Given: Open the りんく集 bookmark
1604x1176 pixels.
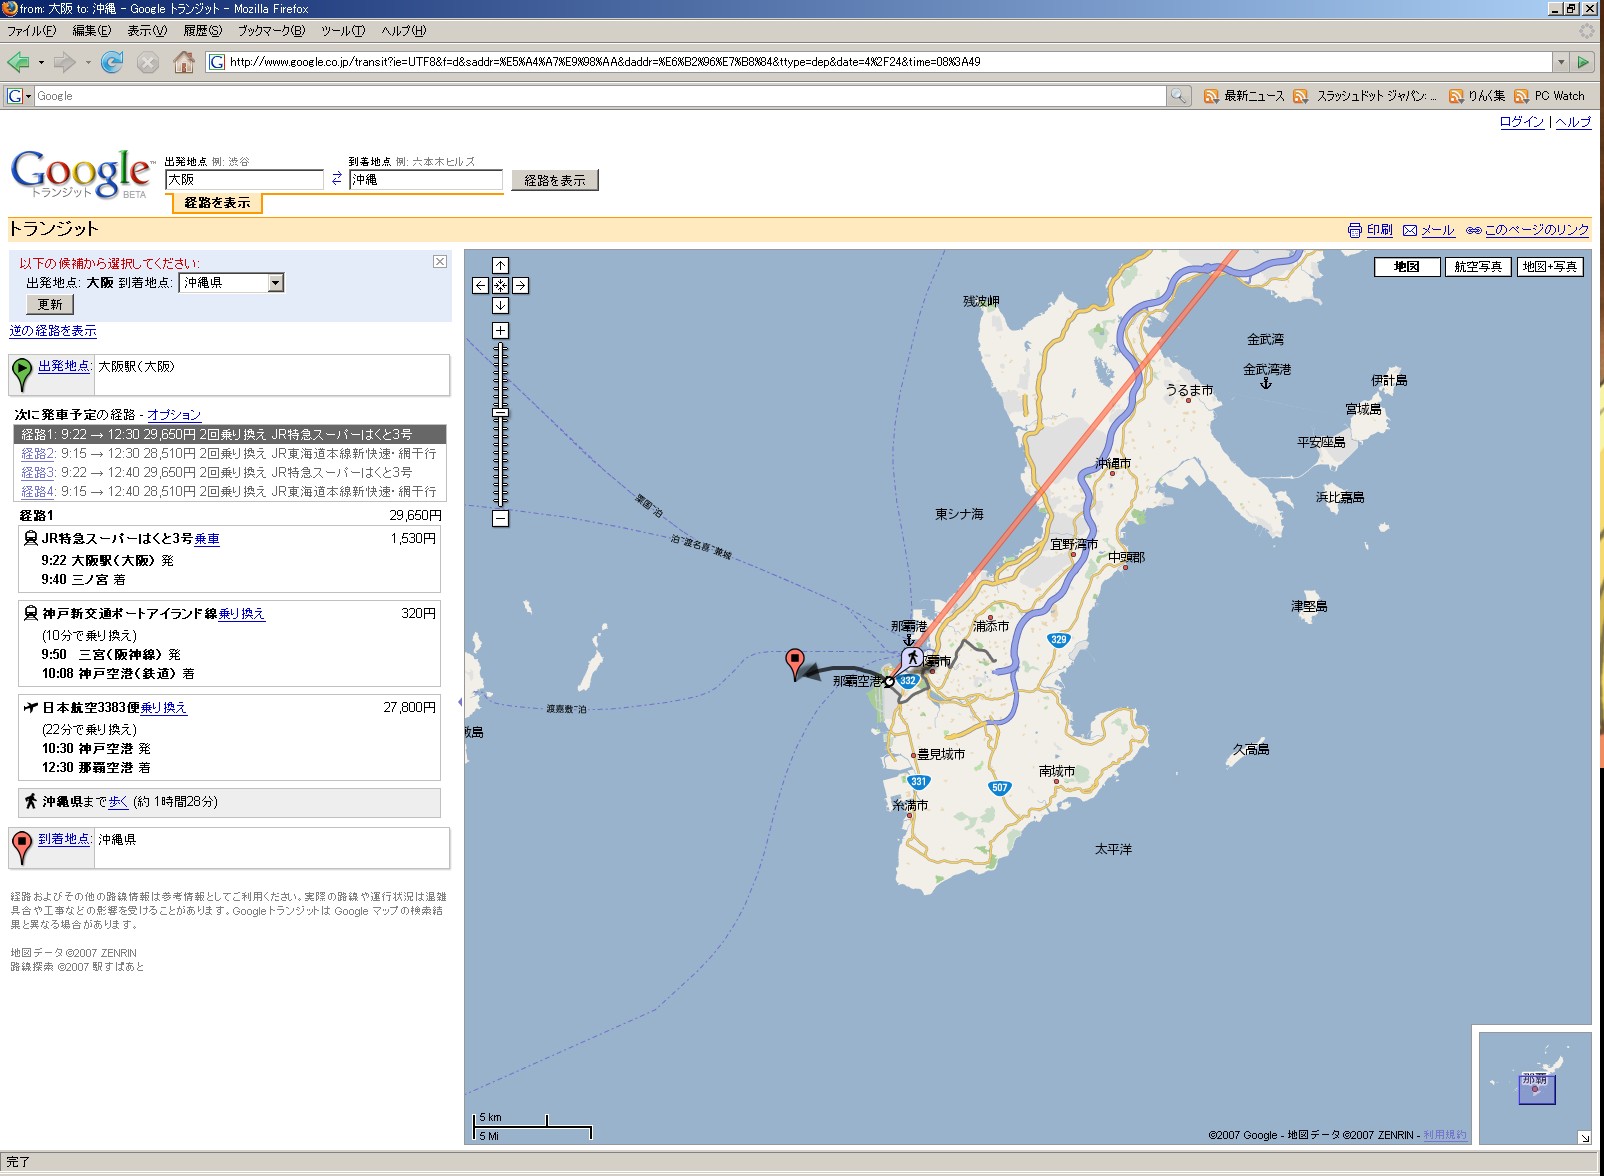Looking at the screenshot, I should tap(1477, 96).
